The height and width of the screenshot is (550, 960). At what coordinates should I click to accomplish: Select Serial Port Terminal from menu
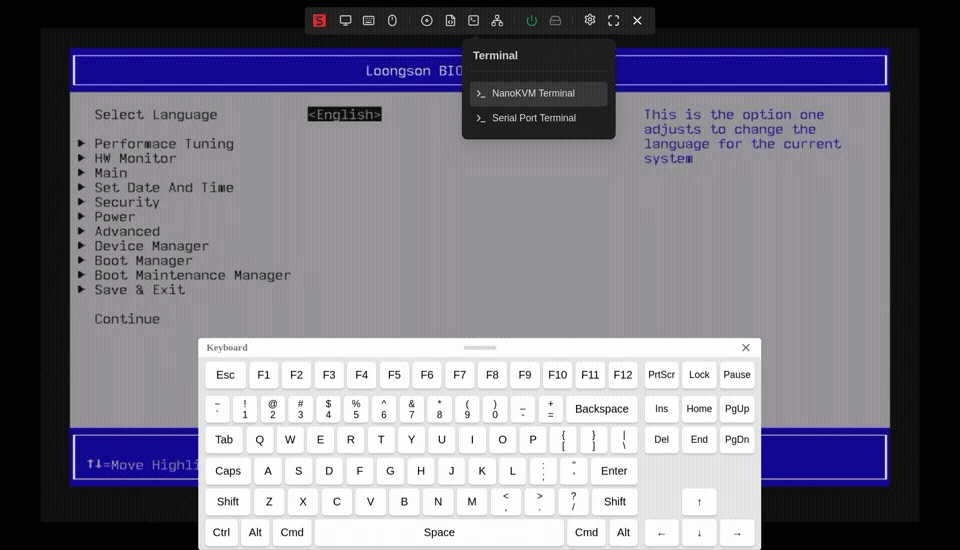539,118
